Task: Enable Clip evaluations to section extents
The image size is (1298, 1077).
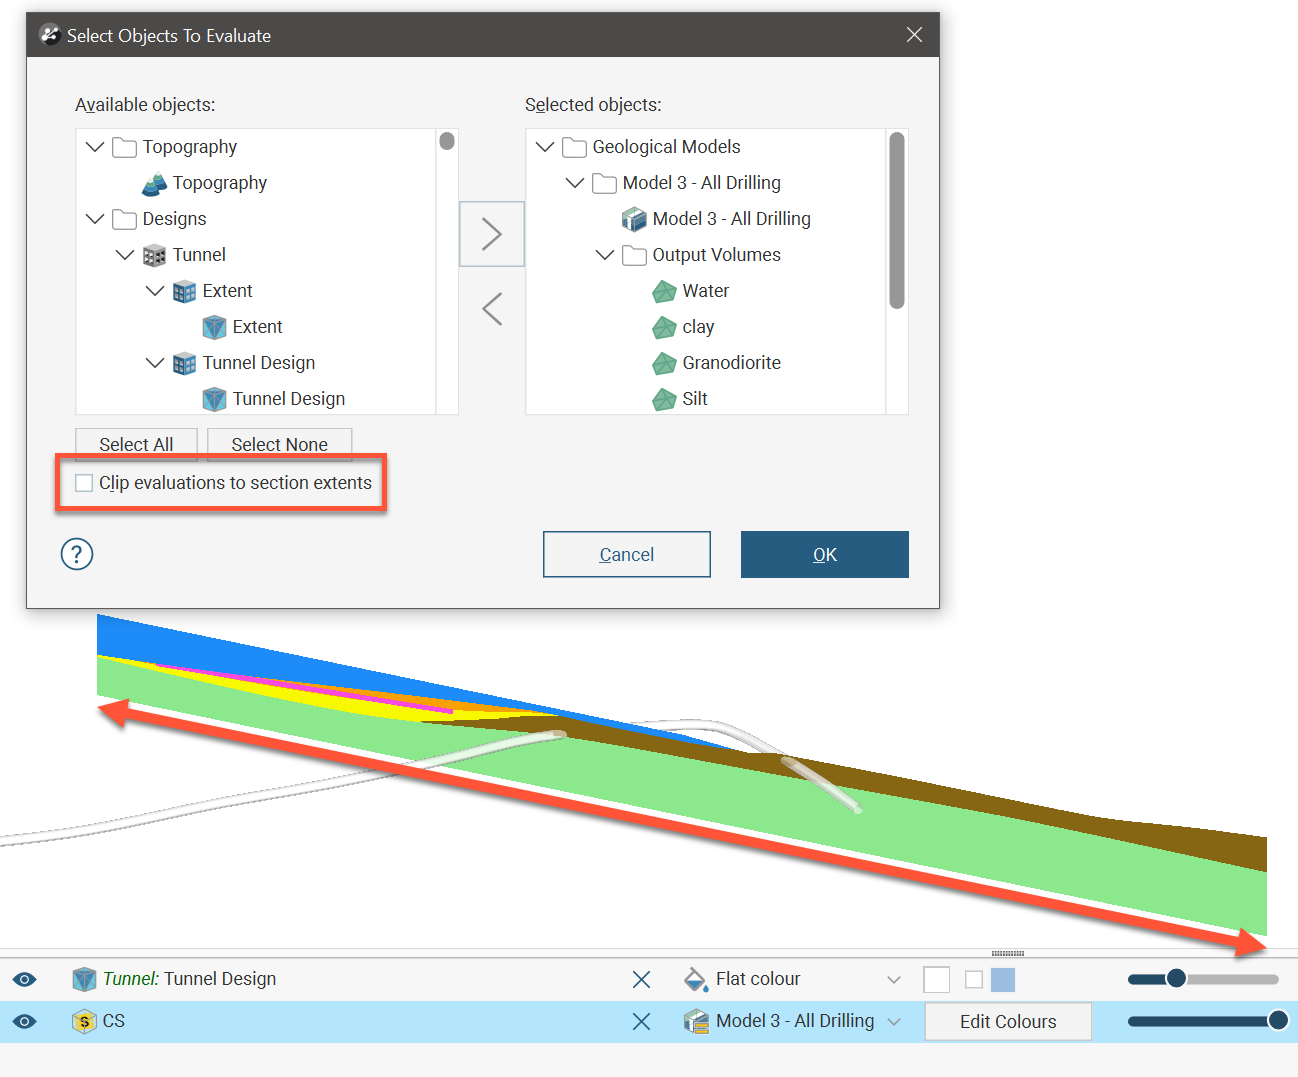Action: (85, 484)
